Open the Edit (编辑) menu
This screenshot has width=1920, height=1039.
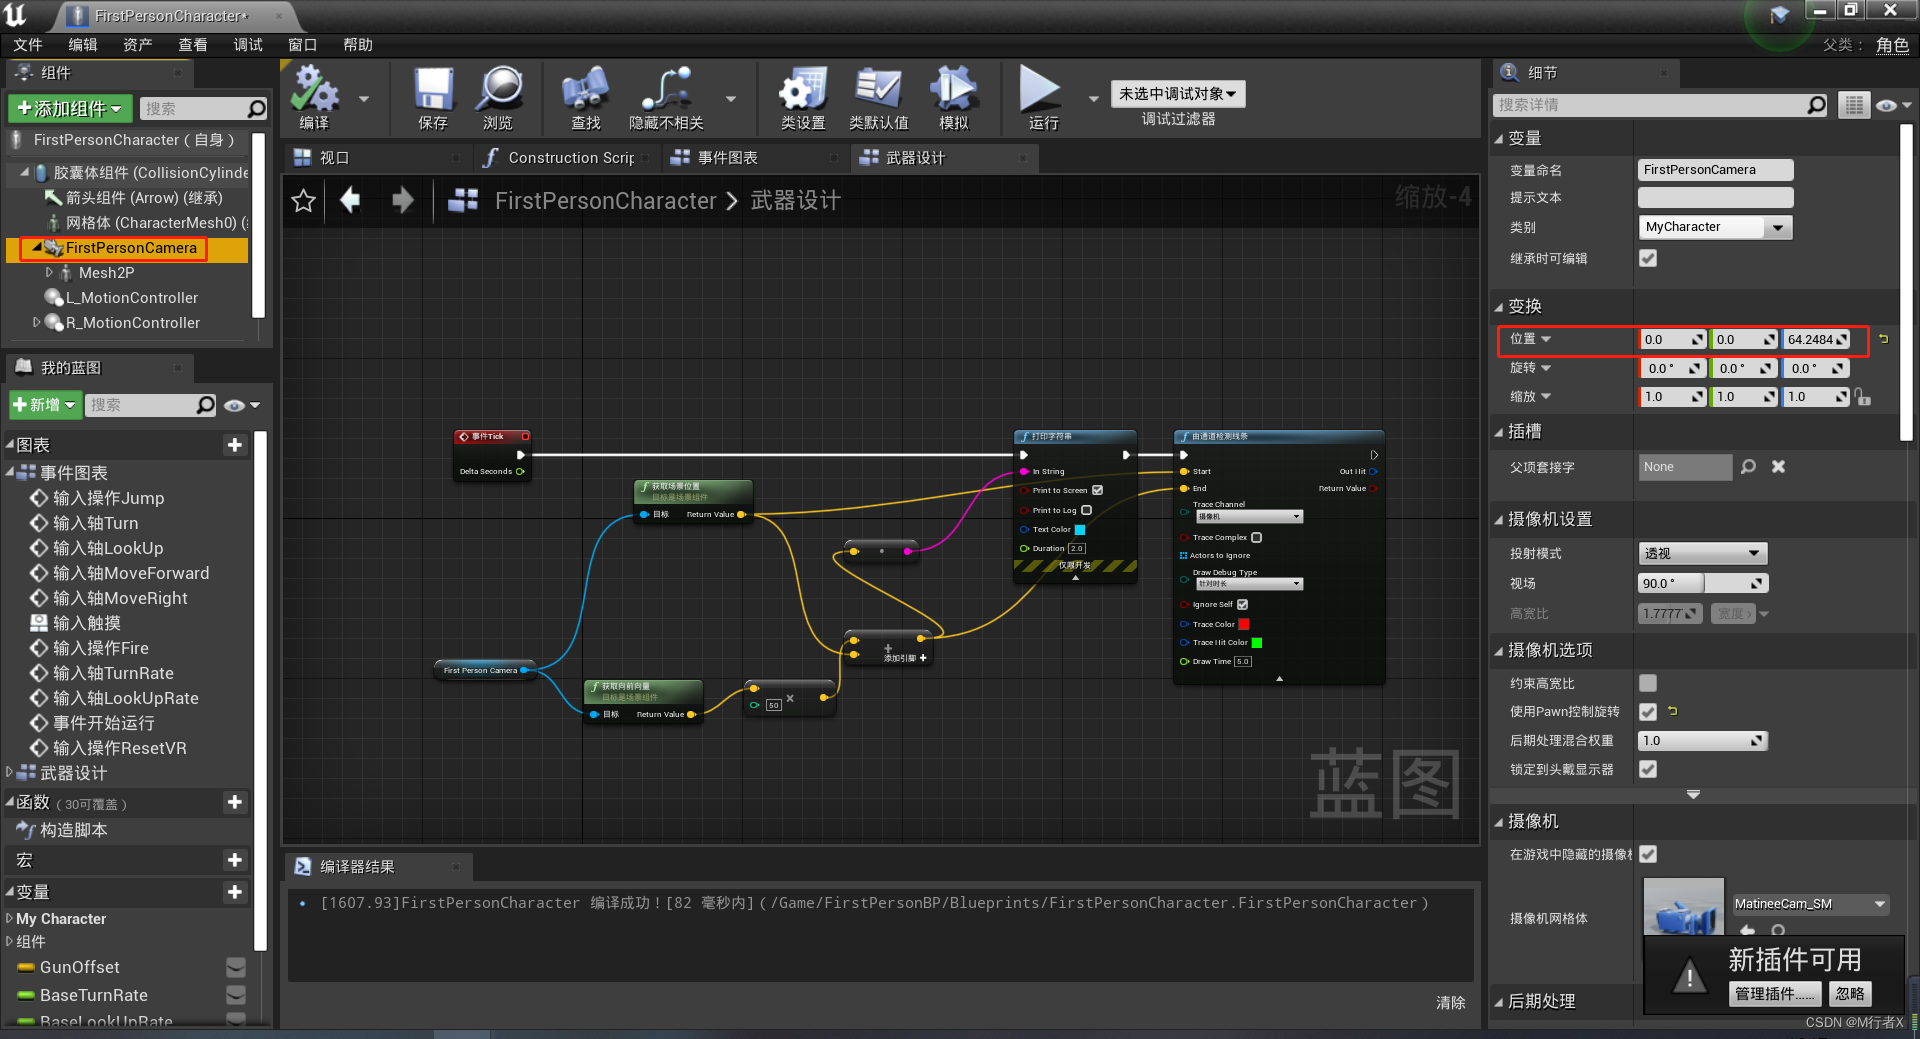coord(83,45)
